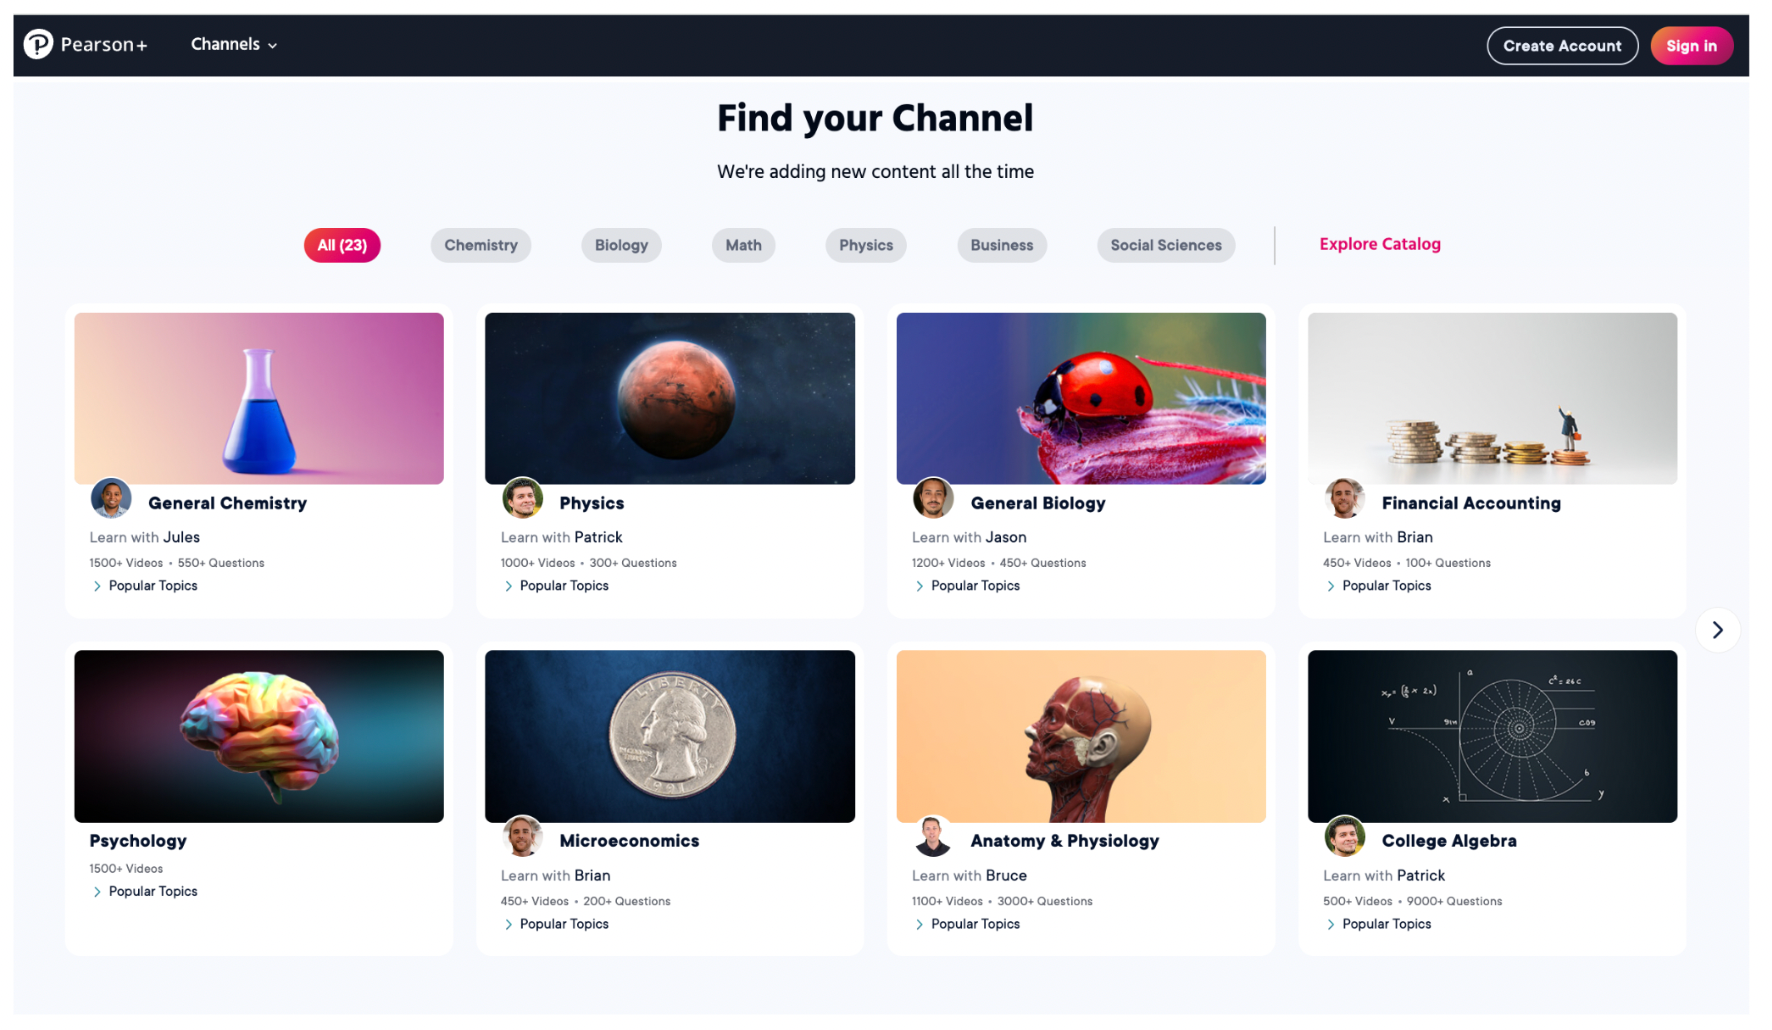This screenshot has width=1772, height=1030.
Task: Expand Popular Topics under Financial Accounting
Action: [1378, 586]
